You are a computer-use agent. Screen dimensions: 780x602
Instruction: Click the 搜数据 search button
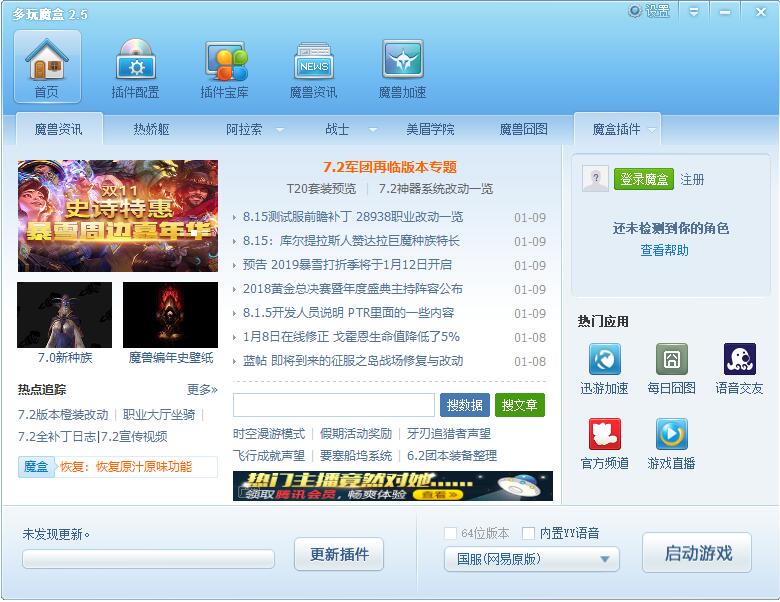pos(465,405)
